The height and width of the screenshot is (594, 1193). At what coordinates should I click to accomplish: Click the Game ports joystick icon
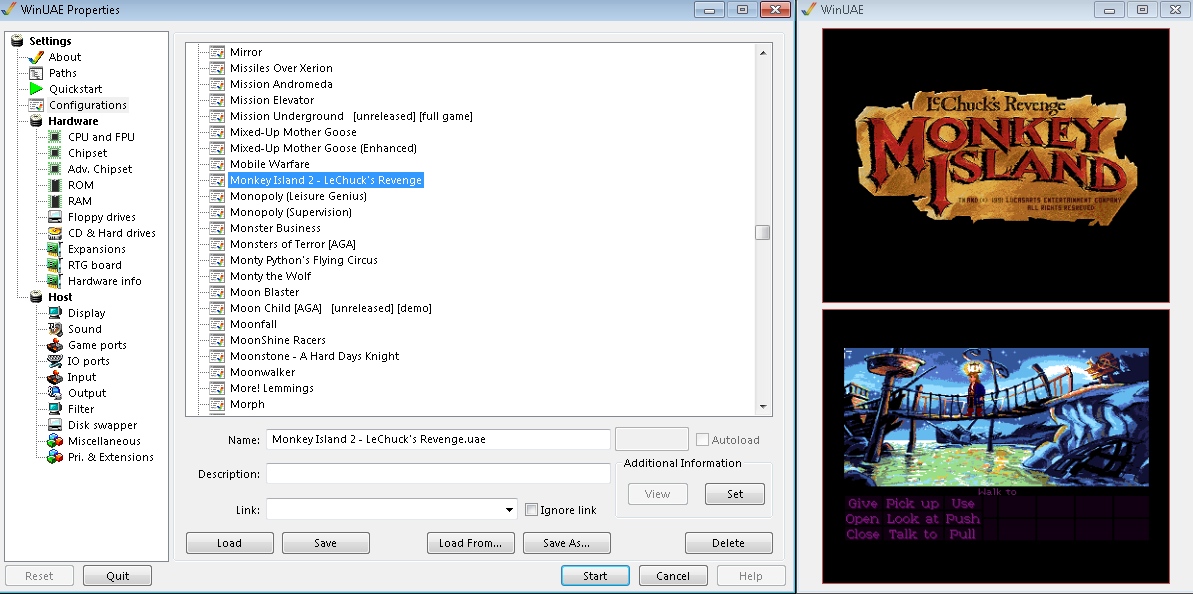pos(55,345)
